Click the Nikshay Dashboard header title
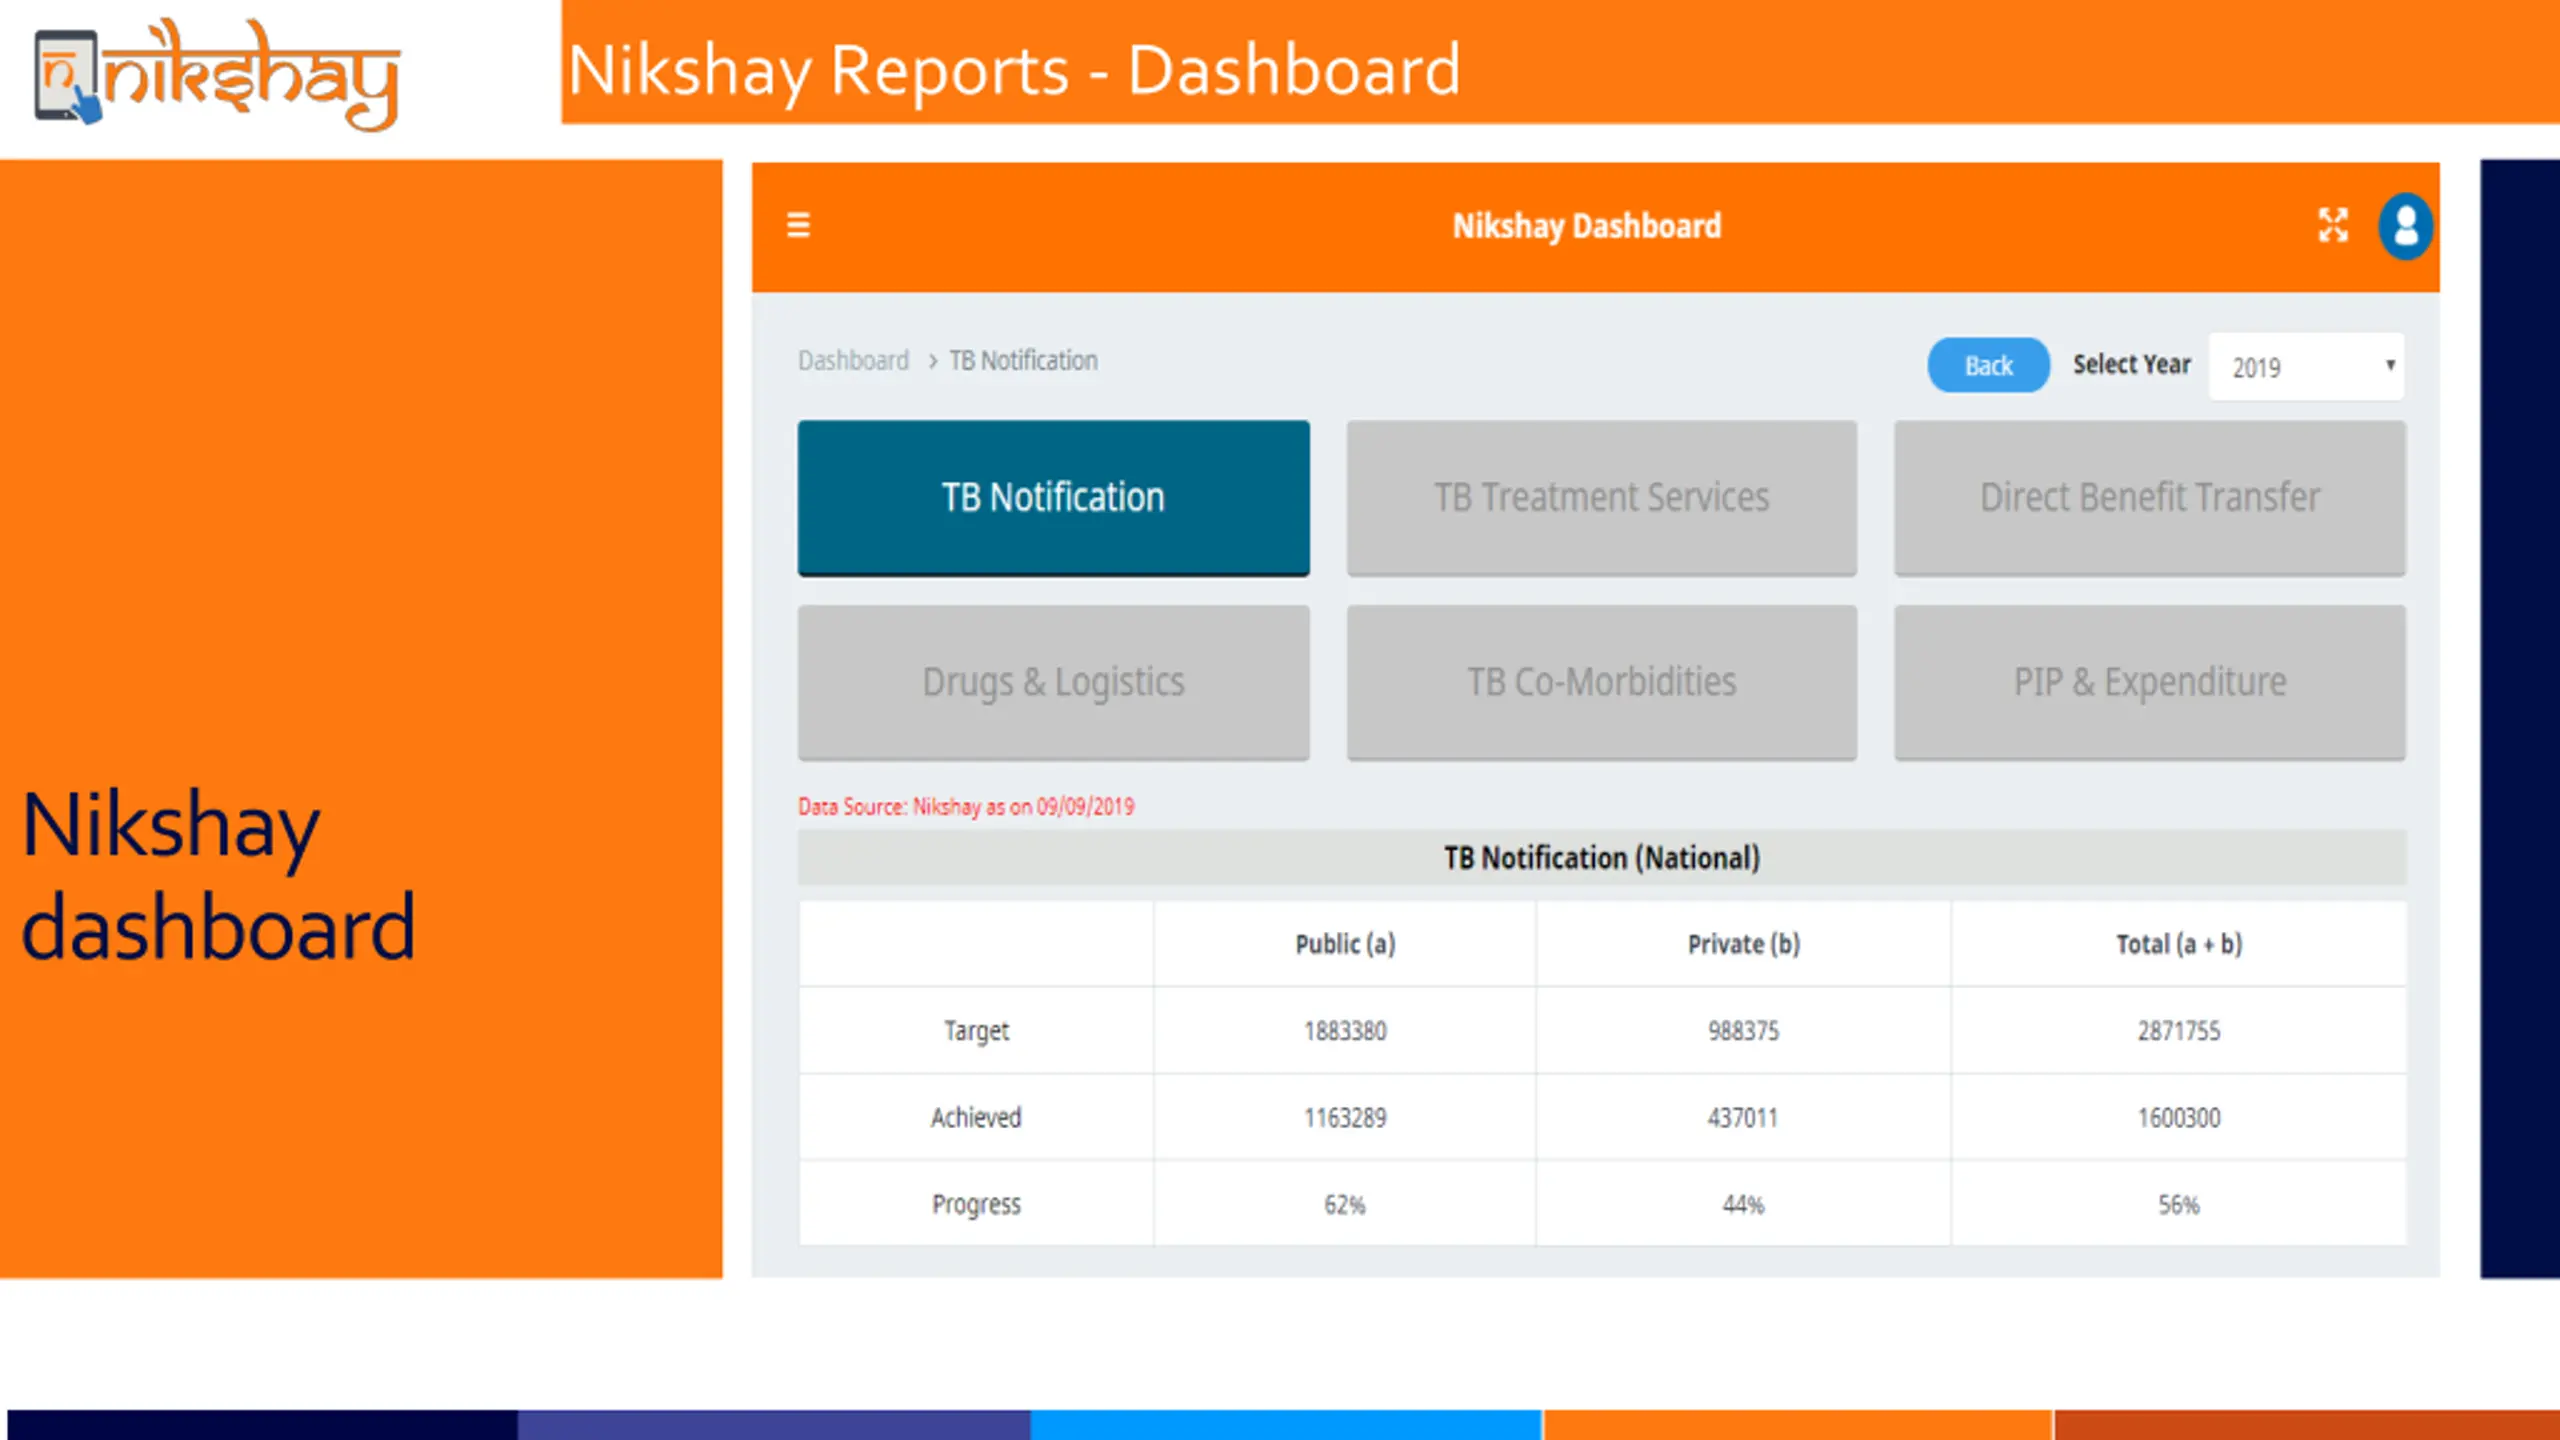Viewport: 2560px width, 1440px height. tap(1587, 226)
